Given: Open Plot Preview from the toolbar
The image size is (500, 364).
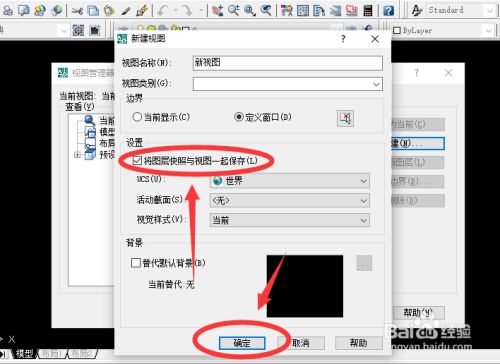Looking at the screenshot, I should pyautogui.click(x=23, y=10).
